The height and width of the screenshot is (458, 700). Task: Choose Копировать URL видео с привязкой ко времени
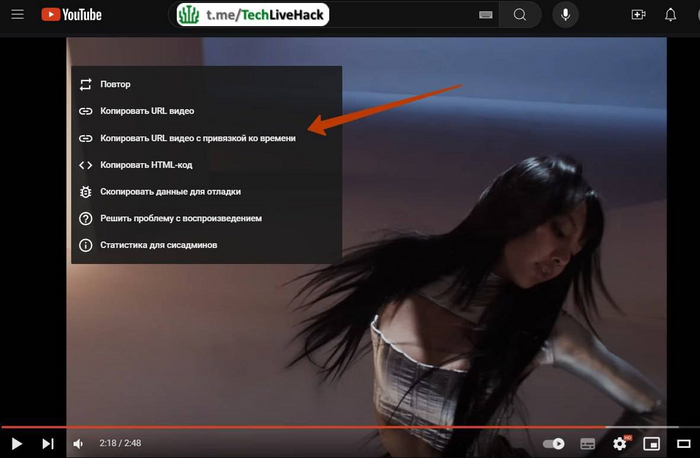[206, 138]
